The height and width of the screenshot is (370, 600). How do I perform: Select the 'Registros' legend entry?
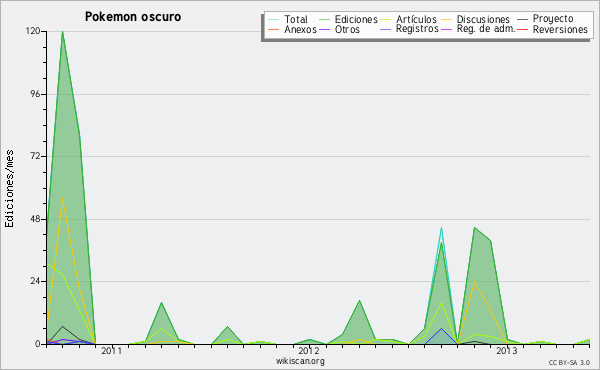pyautogui.click(x=417, y=29)
